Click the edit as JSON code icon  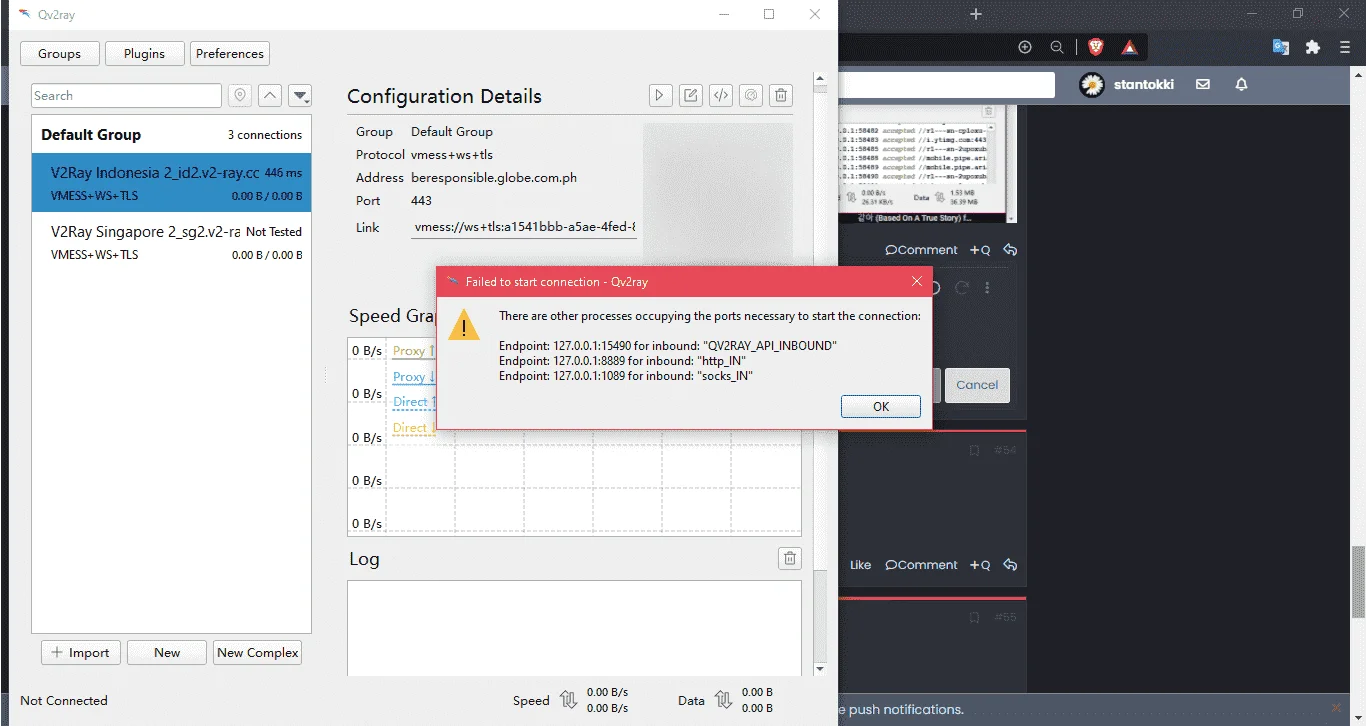click(720, 95)
